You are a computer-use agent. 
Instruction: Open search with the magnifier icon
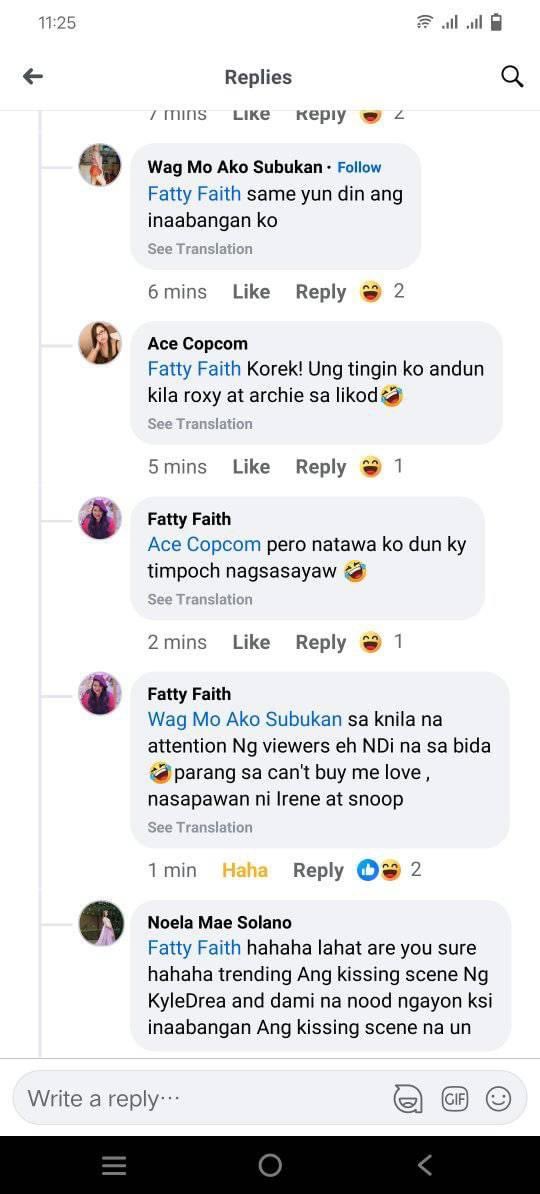coord(513,77)
